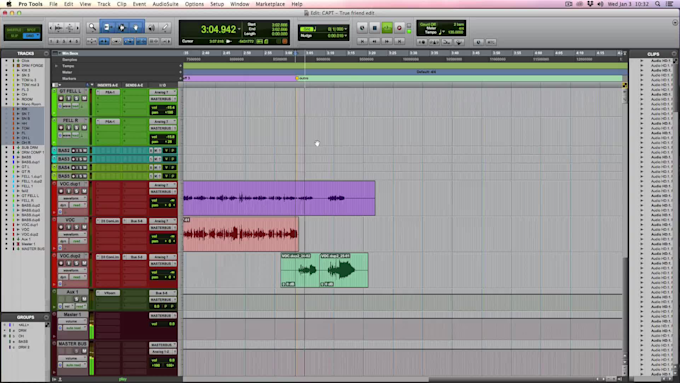Open VRoom insert on Aux 1 track
Viewport: 680px width, 383px height.
[108, 293]
